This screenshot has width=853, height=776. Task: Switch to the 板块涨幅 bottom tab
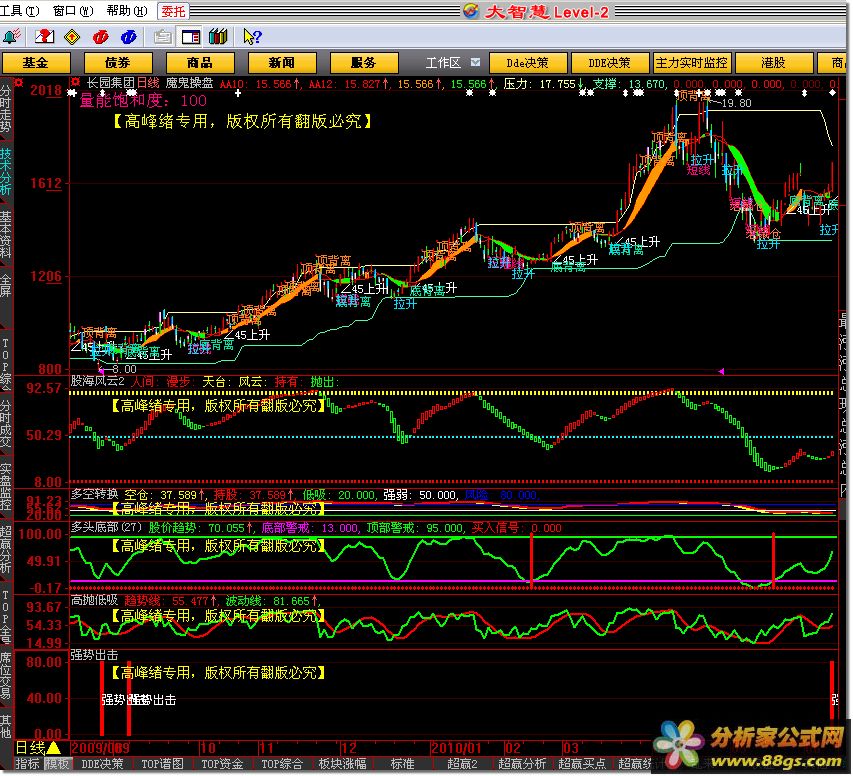tap(342, 765)
